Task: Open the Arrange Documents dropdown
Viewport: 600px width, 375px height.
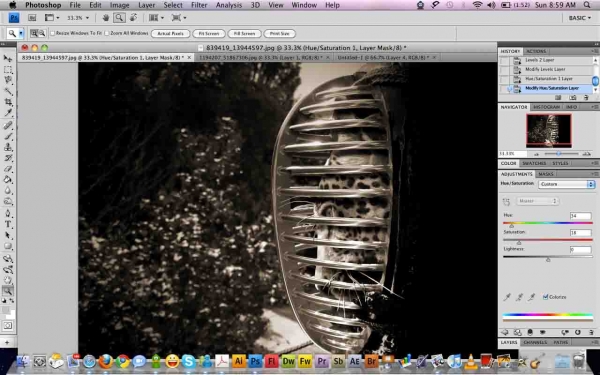Action: pos(156,18)
